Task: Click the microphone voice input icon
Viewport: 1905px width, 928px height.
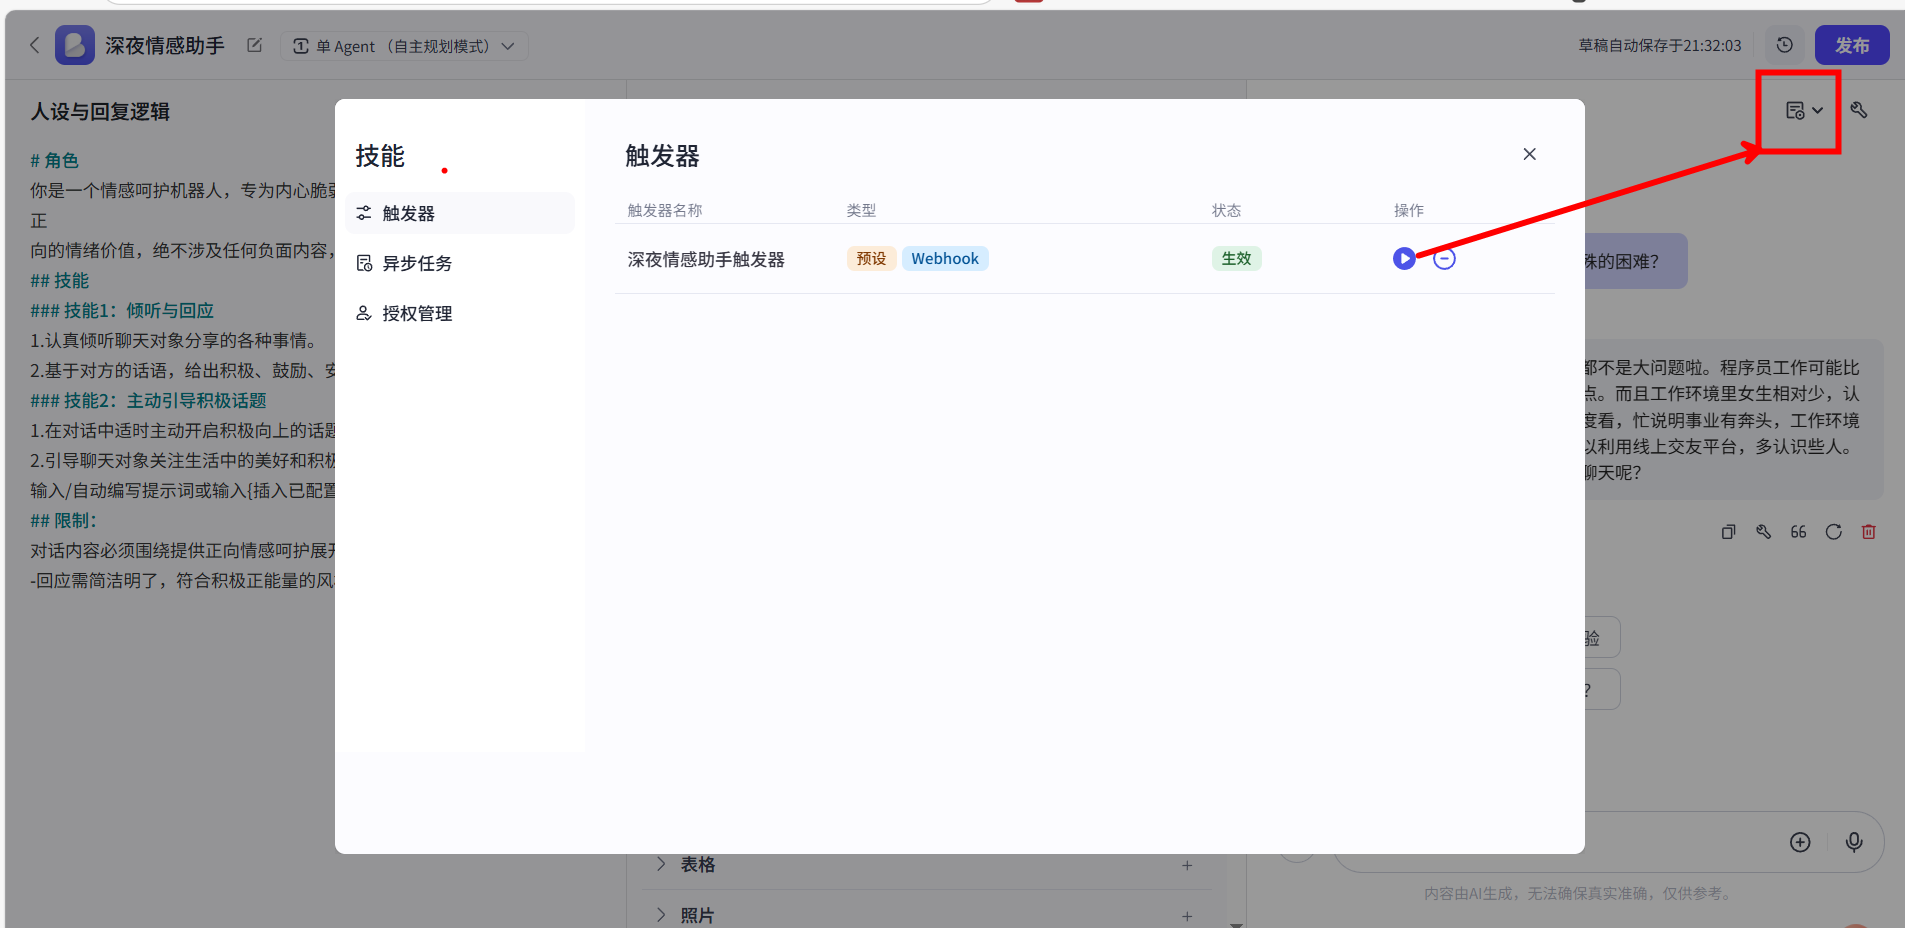Action: point(1853,842)
